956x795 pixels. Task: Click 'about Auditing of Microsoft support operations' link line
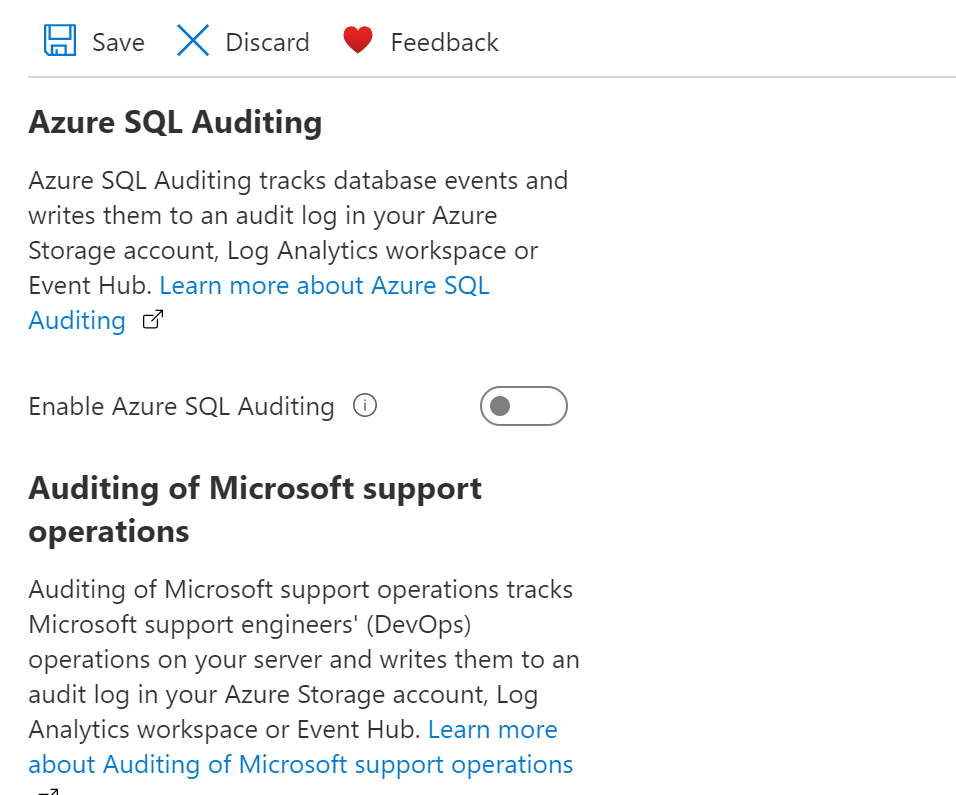(300, 764)
